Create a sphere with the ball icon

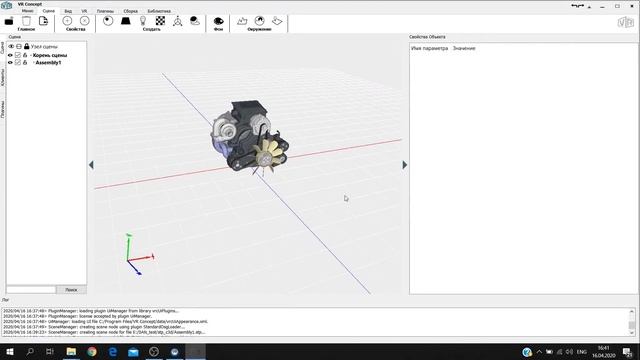(108, 21)
